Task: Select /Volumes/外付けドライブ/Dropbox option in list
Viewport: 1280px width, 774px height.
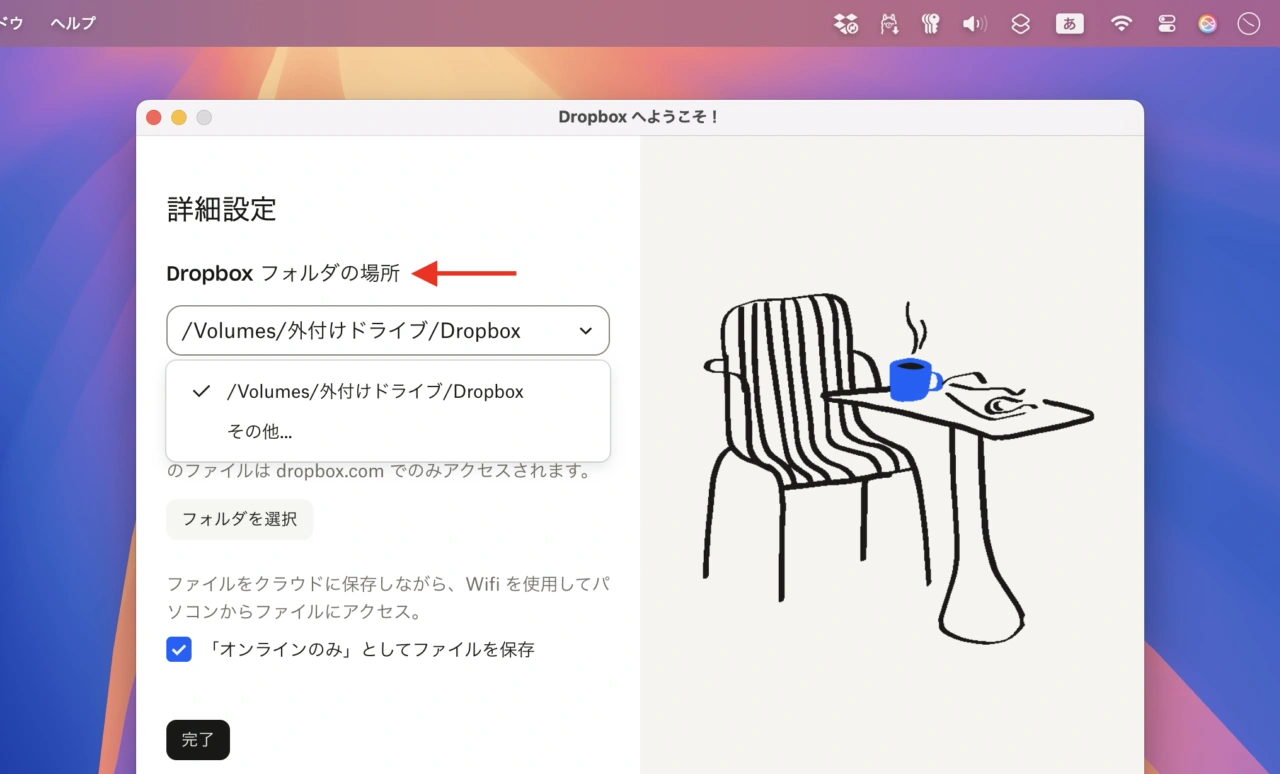Action: (x=375, y=392)
